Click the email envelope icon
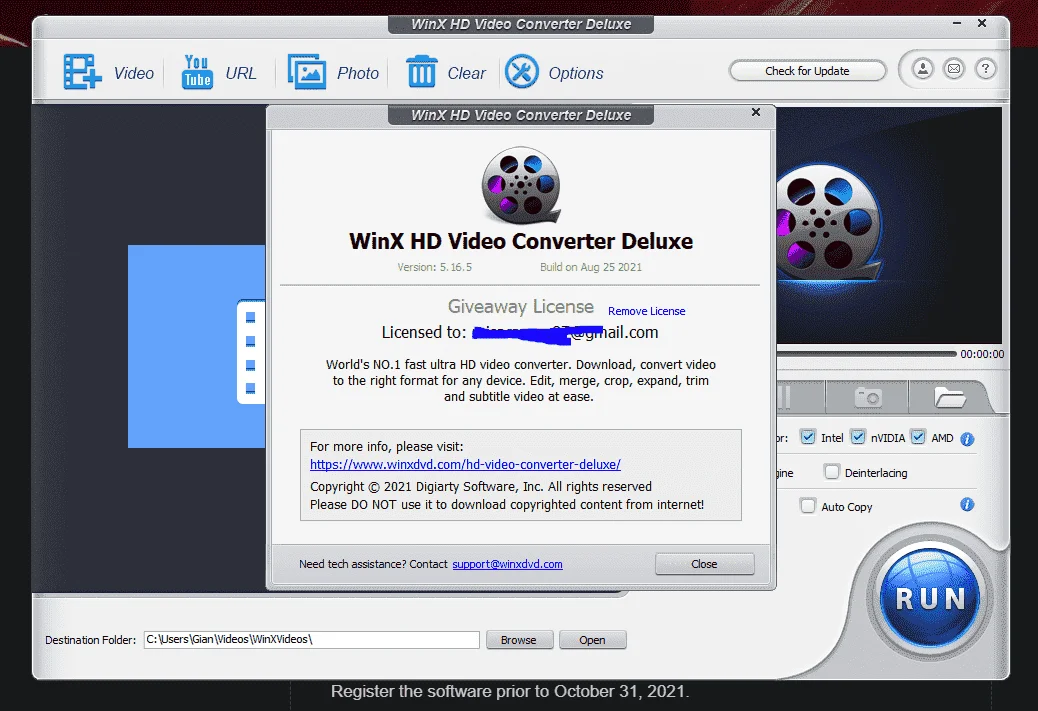1038x711 pixels. 954,69
